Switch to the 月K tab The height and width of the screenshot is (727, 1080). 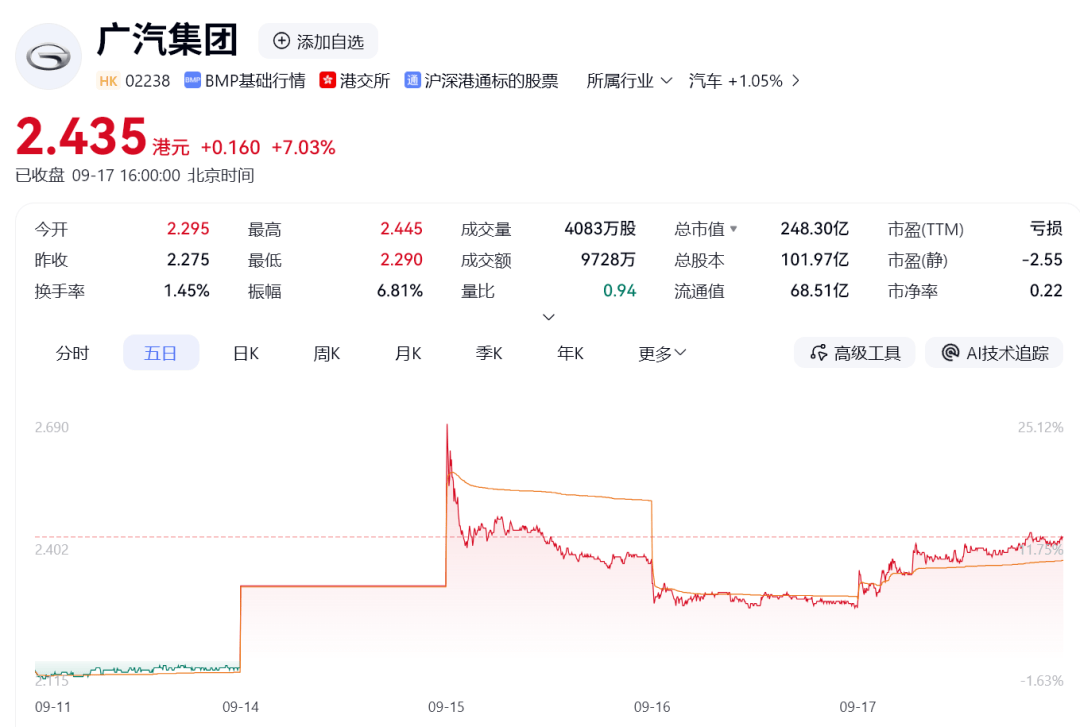408,353
